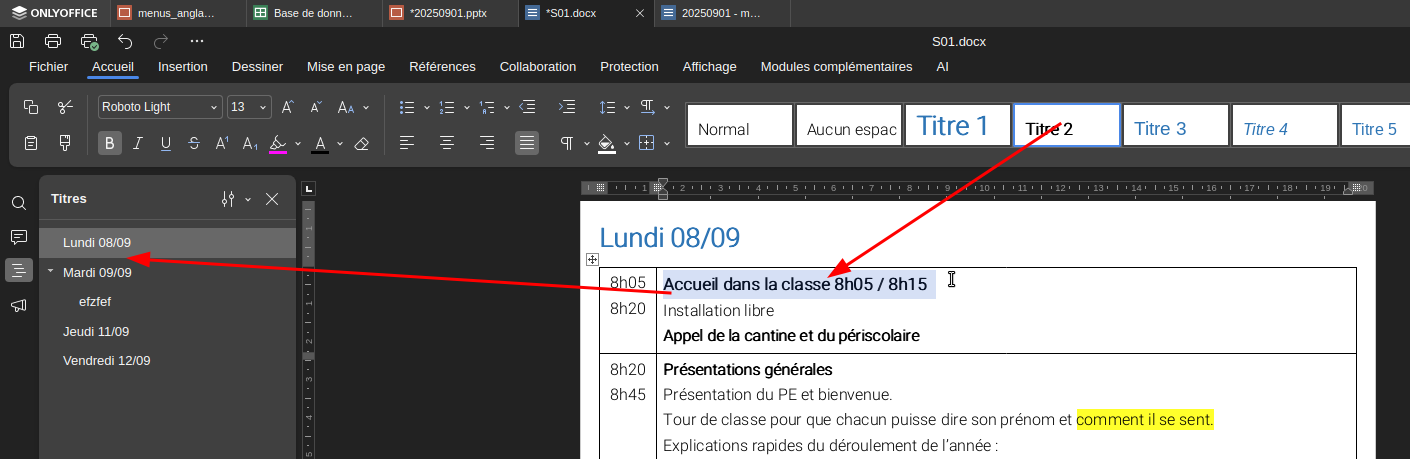
Task: Align text right
Action: click(487, 143)
